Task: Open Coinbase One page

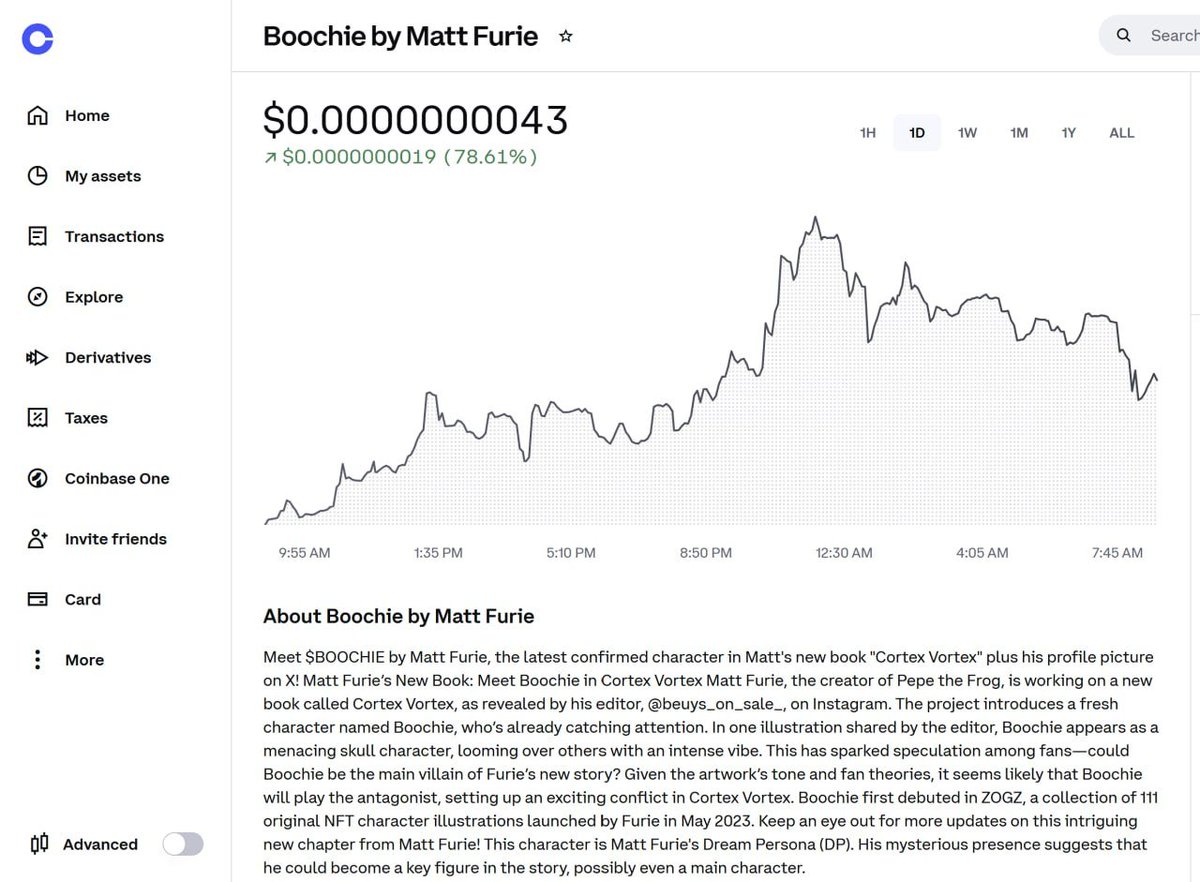Action: pyautogui.click(x=117, y=479)
